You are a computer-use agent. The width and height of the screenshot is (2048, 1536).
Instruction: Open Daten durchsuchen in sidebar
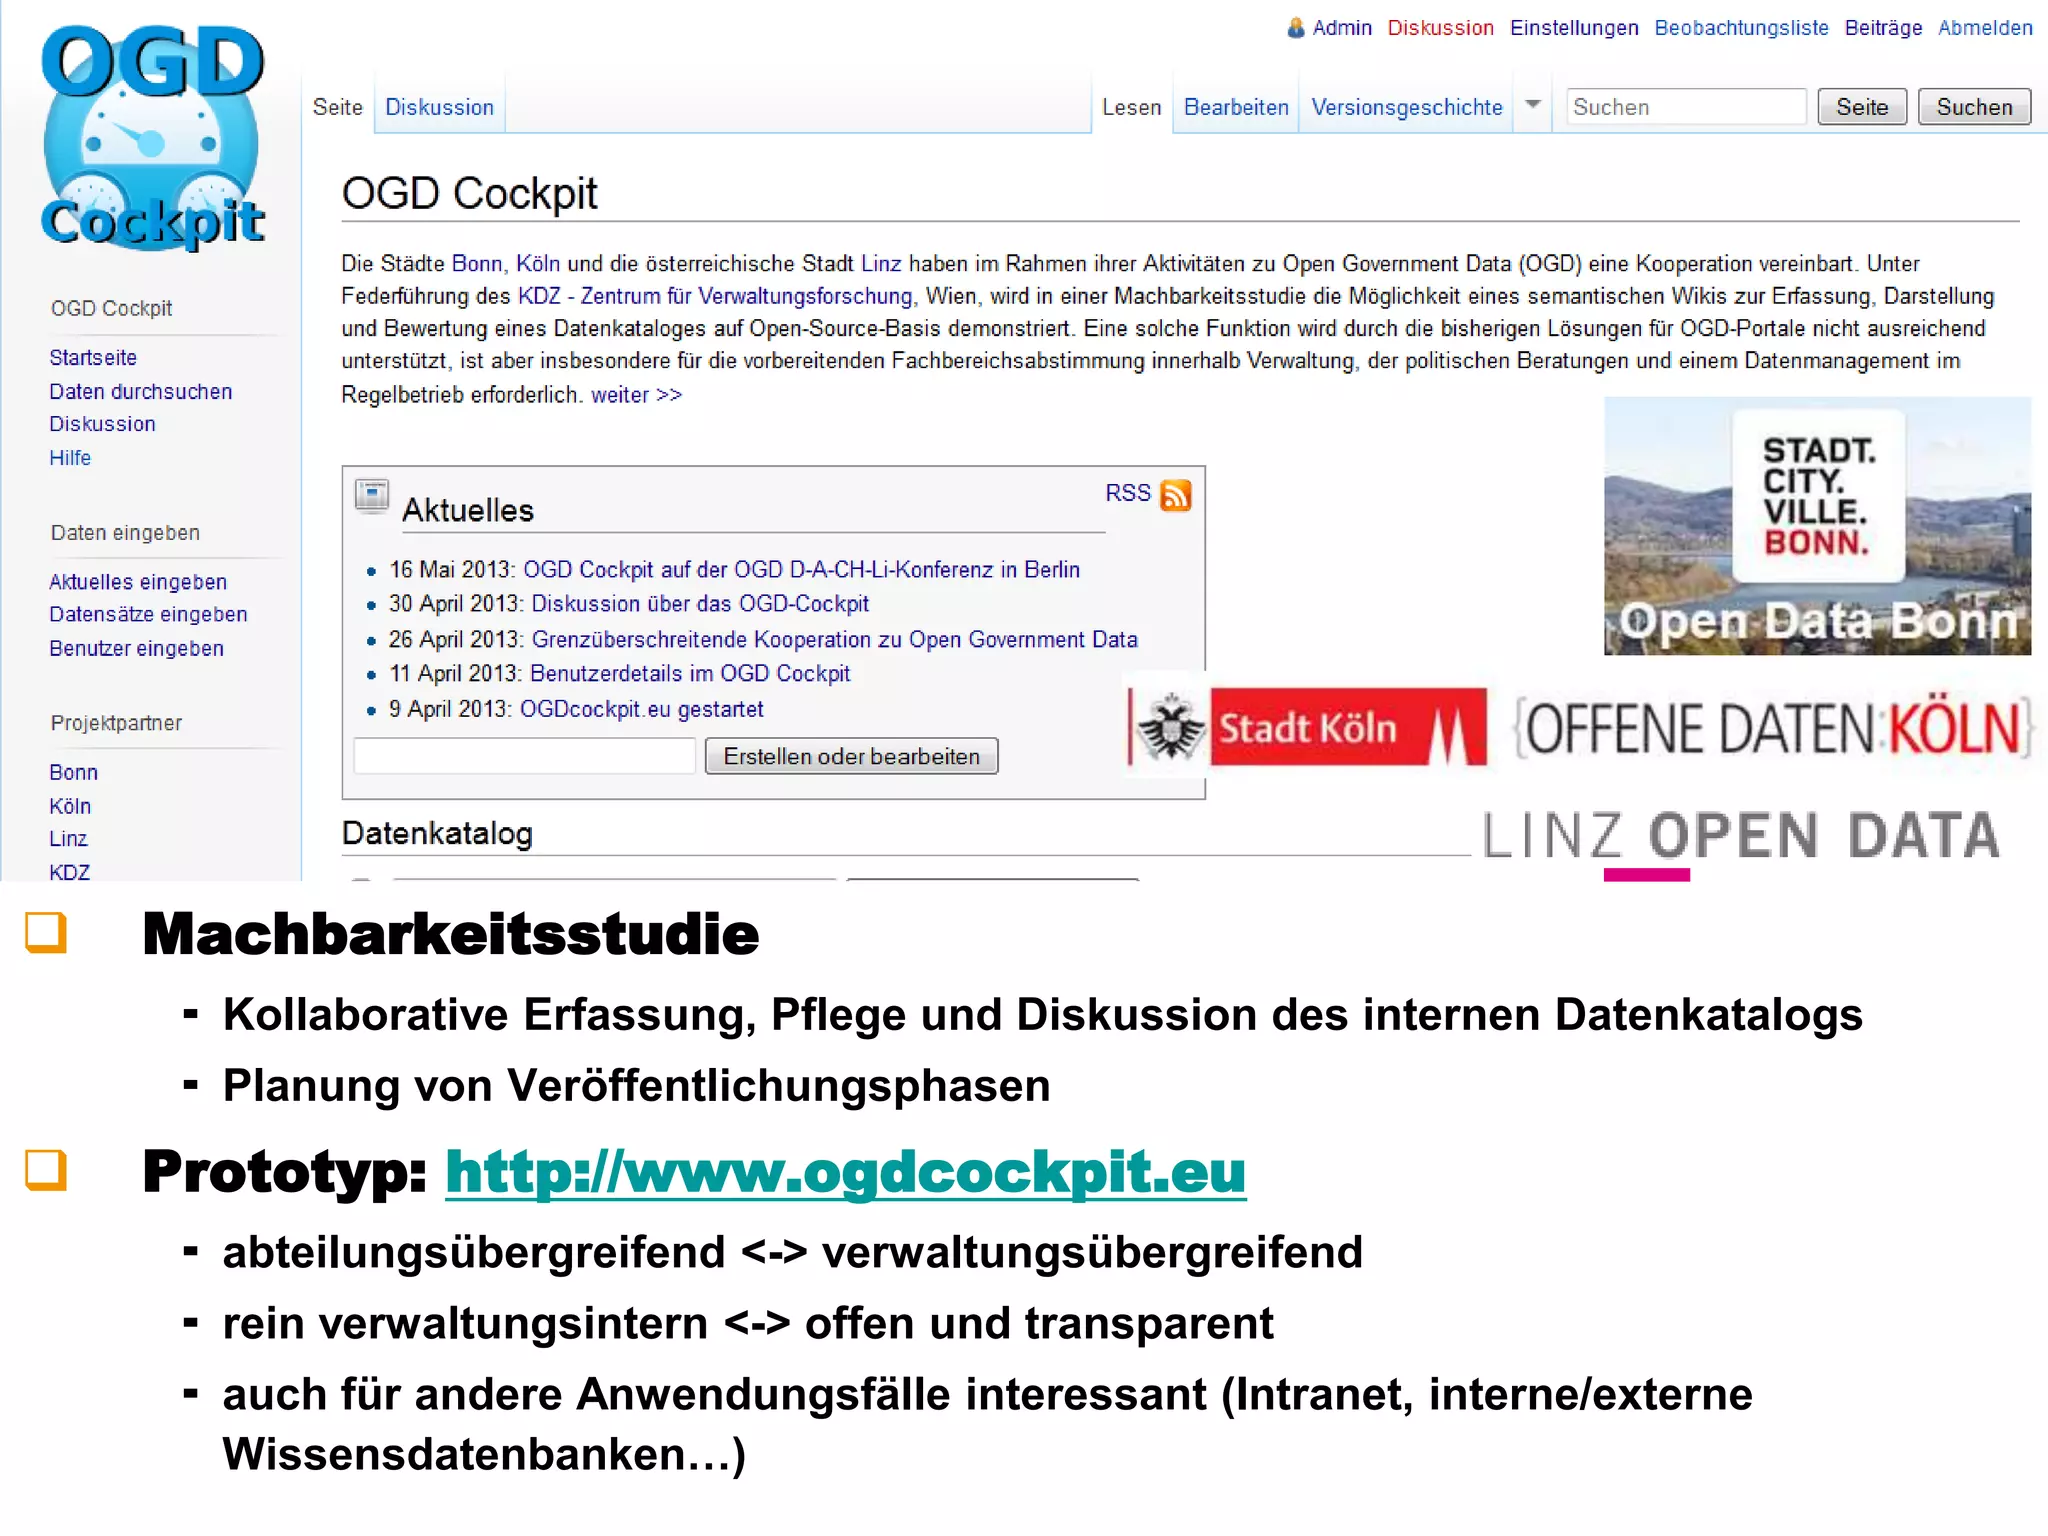pyautogui.click(x=141, y=392)
